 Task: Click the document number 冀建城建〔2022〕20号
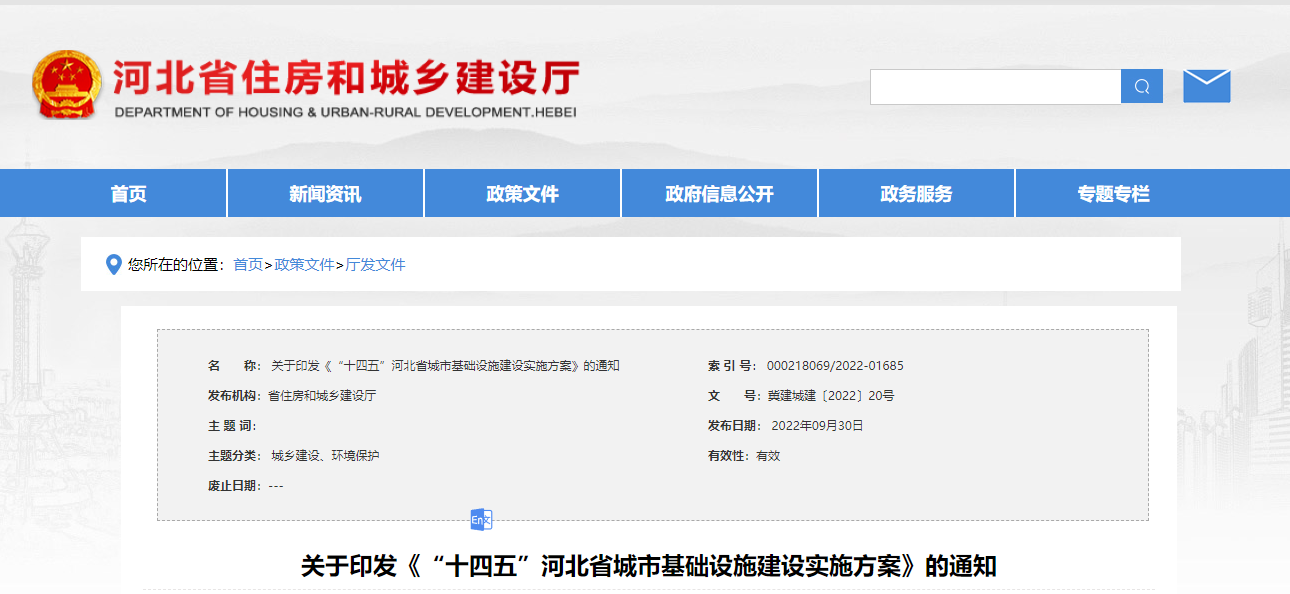click(830, 396)
